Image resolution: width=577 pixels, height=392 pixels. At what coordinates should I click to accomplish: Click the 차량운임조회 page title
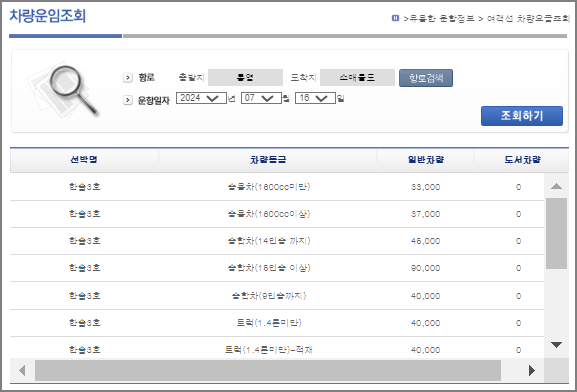[47, 16]
